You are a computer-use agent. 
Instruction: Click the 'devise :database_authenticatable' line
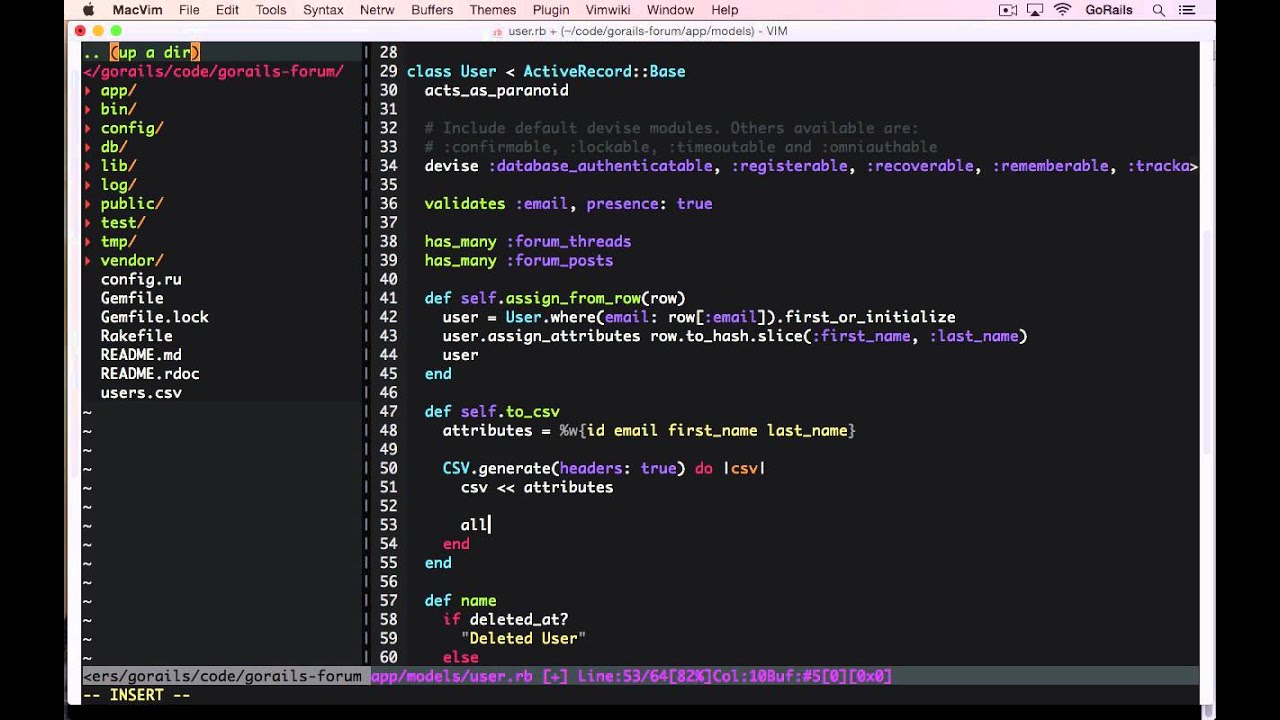811,166
